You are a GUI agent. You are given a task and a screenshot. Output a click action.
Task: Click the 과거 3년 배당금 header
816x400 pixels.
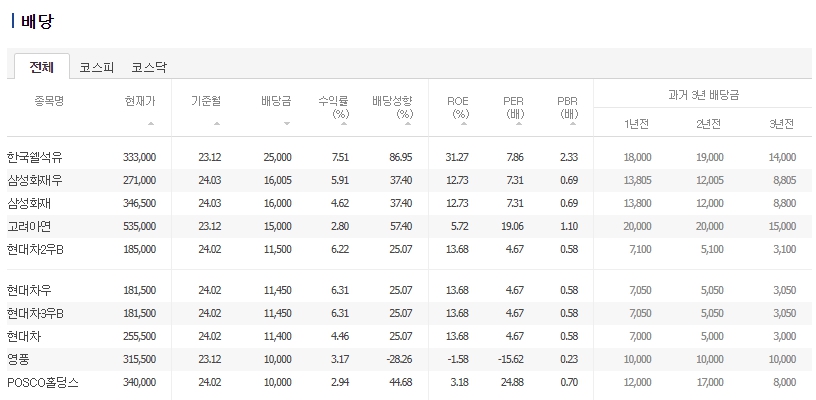point(704,95)
